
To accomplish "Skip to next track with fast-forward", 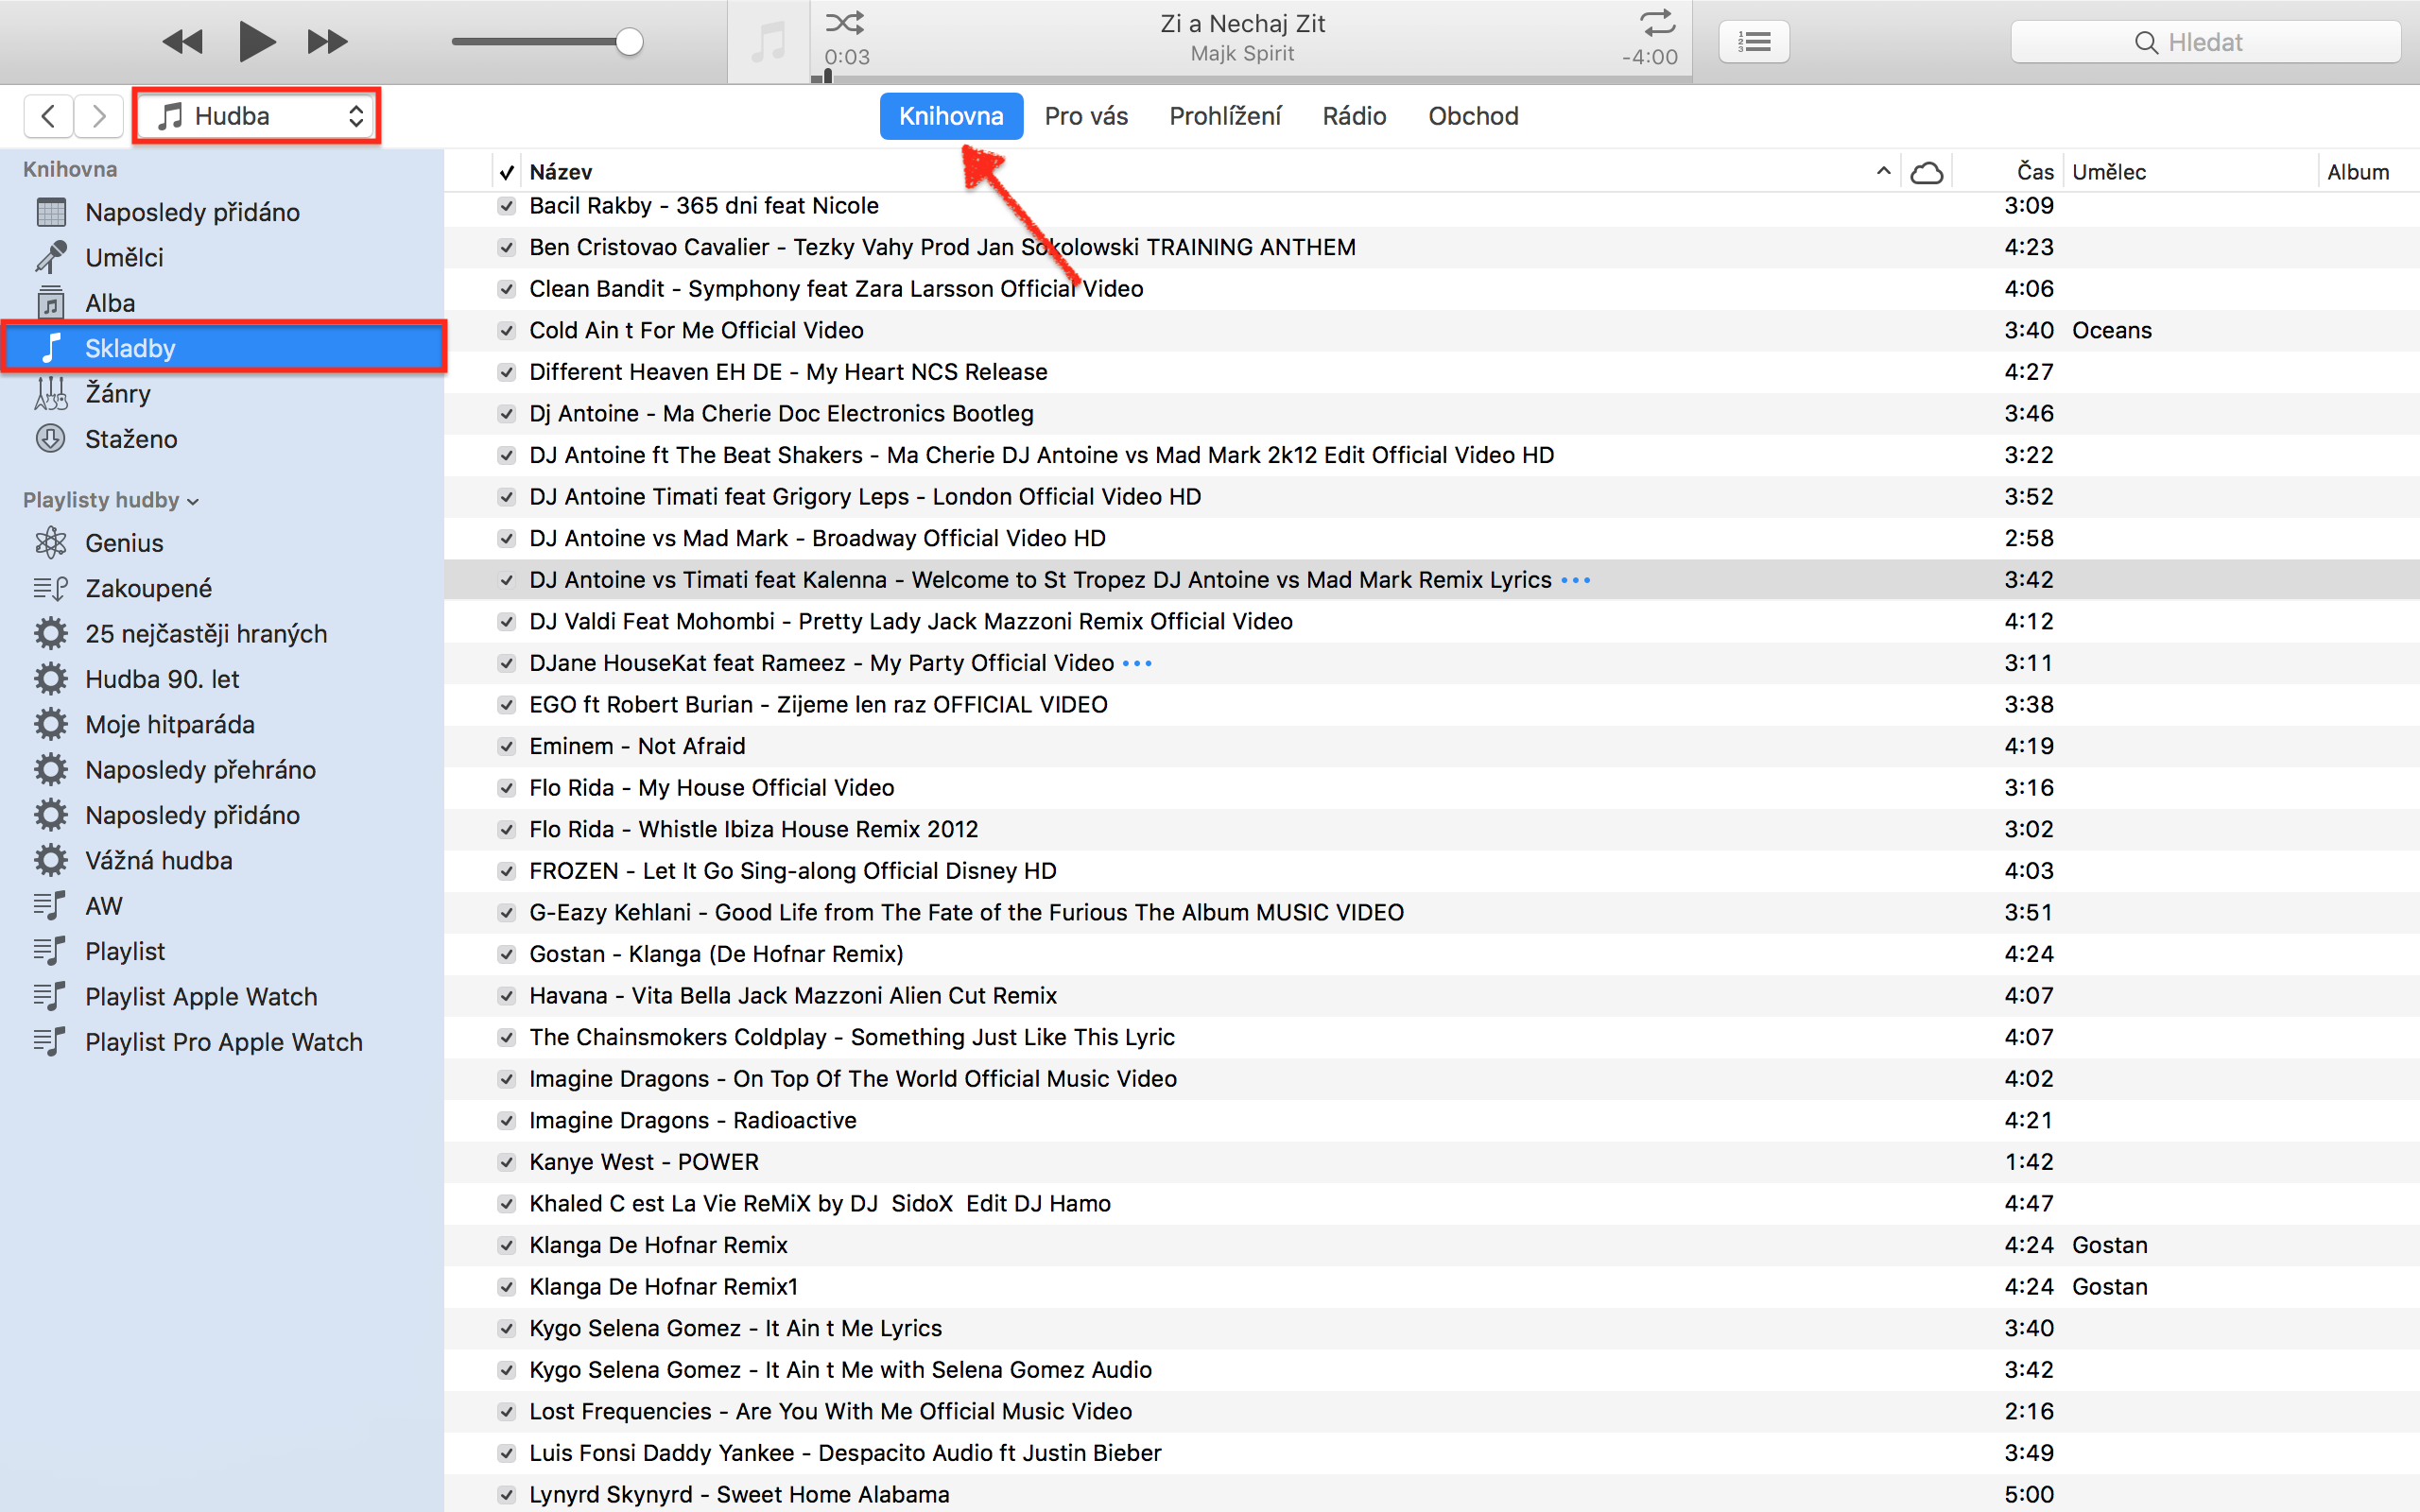I will (x=327, y=42).
